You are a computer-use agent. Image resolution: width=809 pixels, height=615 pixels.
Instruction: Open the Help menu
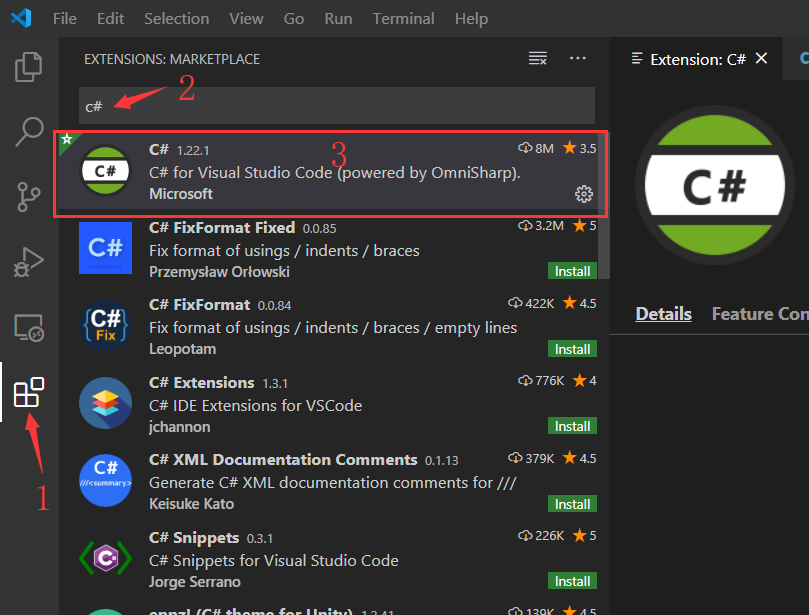471,19
